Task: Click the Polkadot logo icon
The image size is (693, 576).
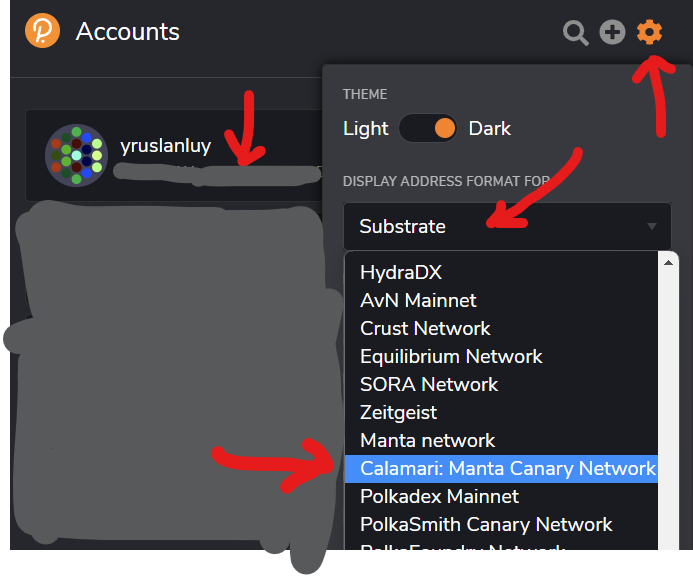Action: [42, 31]
